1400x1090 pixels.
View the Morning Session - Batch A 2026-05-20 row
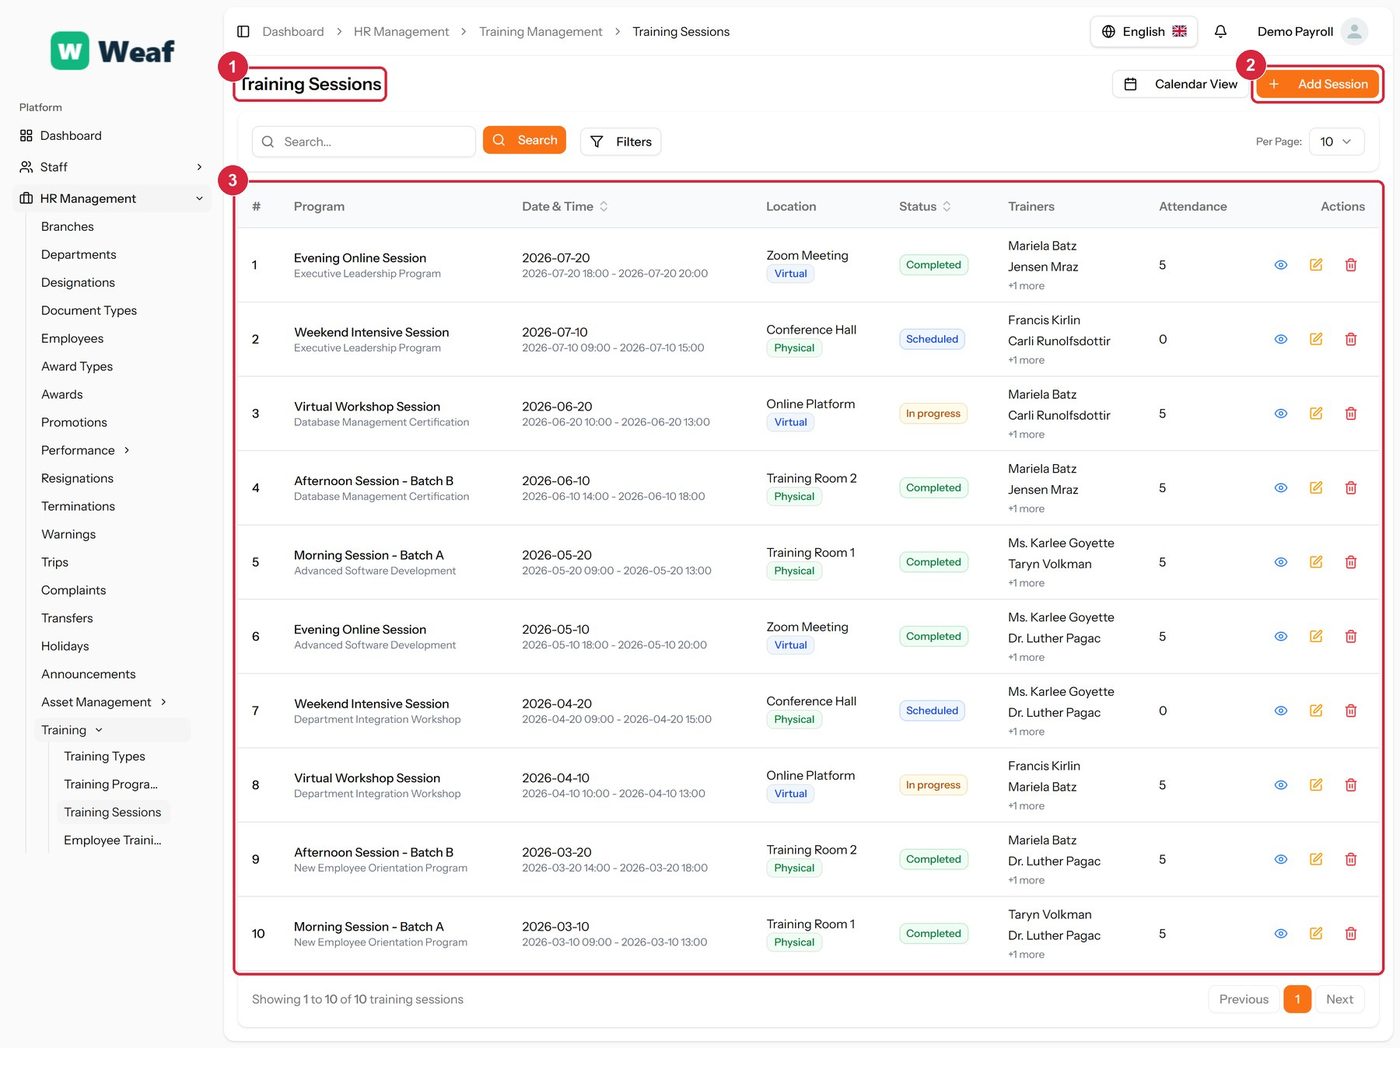[x=1280, y=562]
